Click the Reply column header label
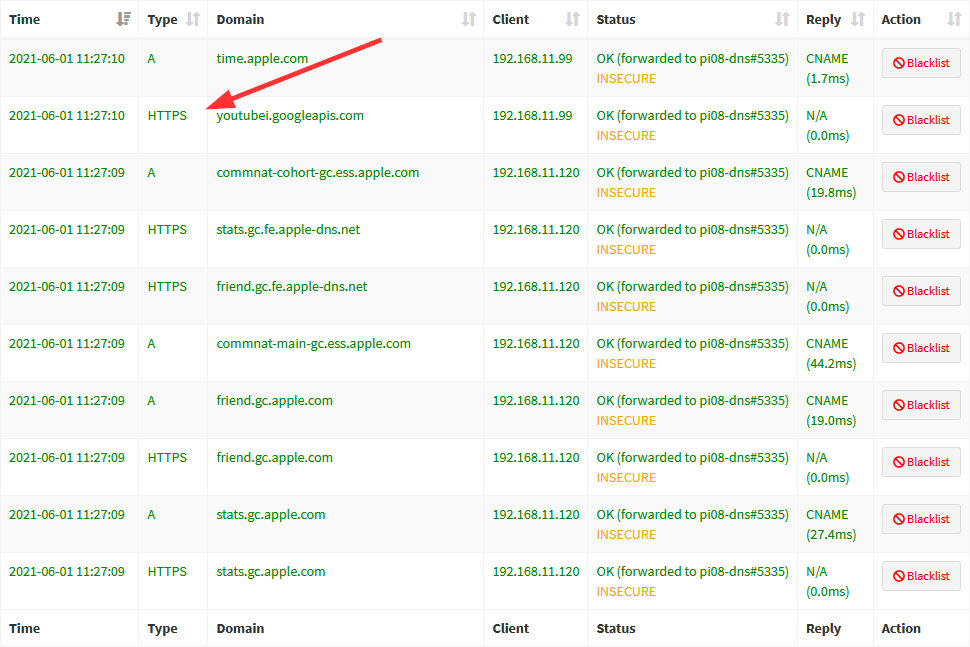The height and width of the screenshot is (647, 970). tap(823, 20)
